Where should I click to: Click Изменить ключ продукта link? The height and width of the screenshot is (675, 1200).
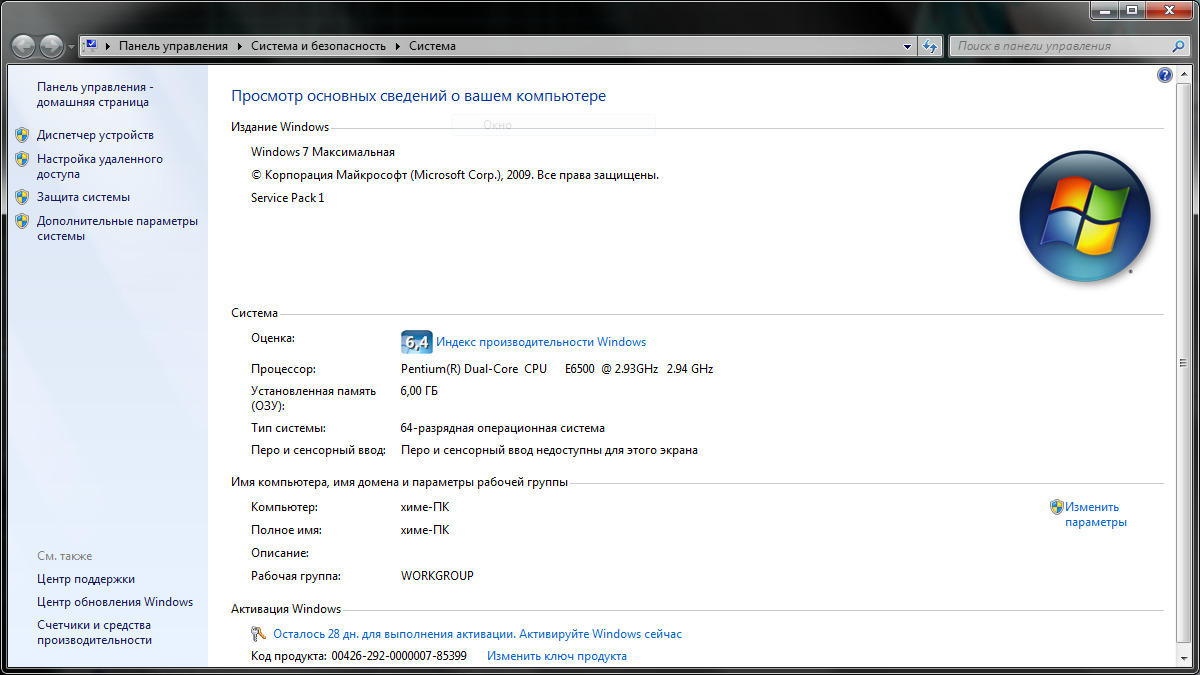pos(557,656)
